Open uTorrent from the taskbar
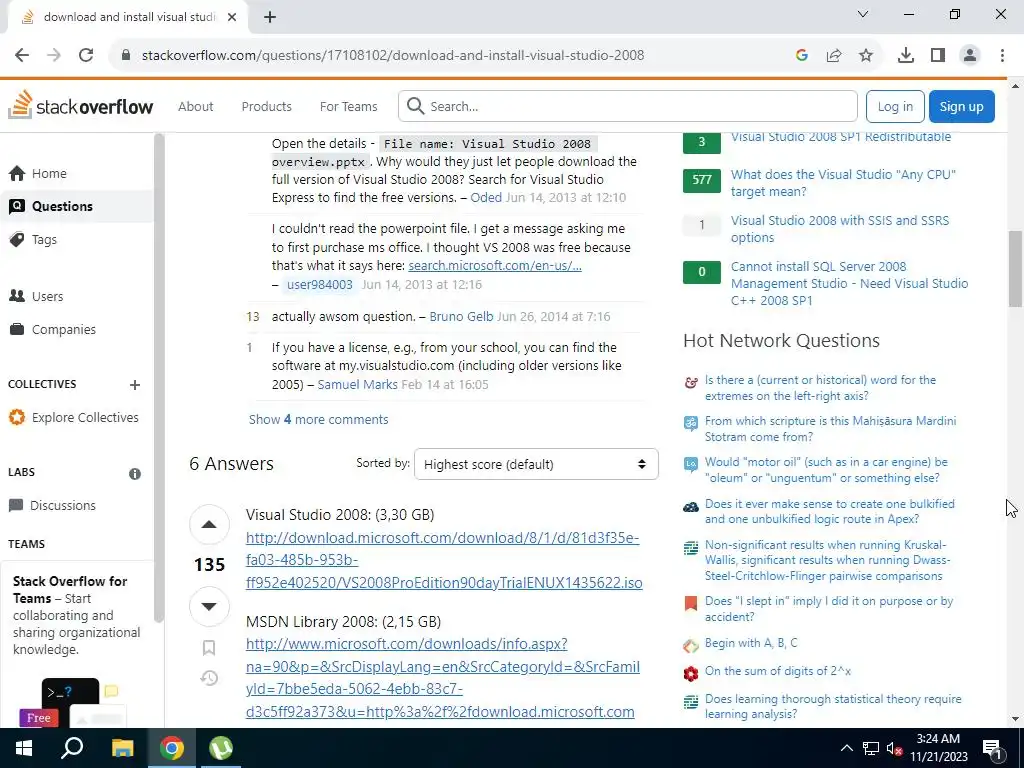 [x=221, y=748]
